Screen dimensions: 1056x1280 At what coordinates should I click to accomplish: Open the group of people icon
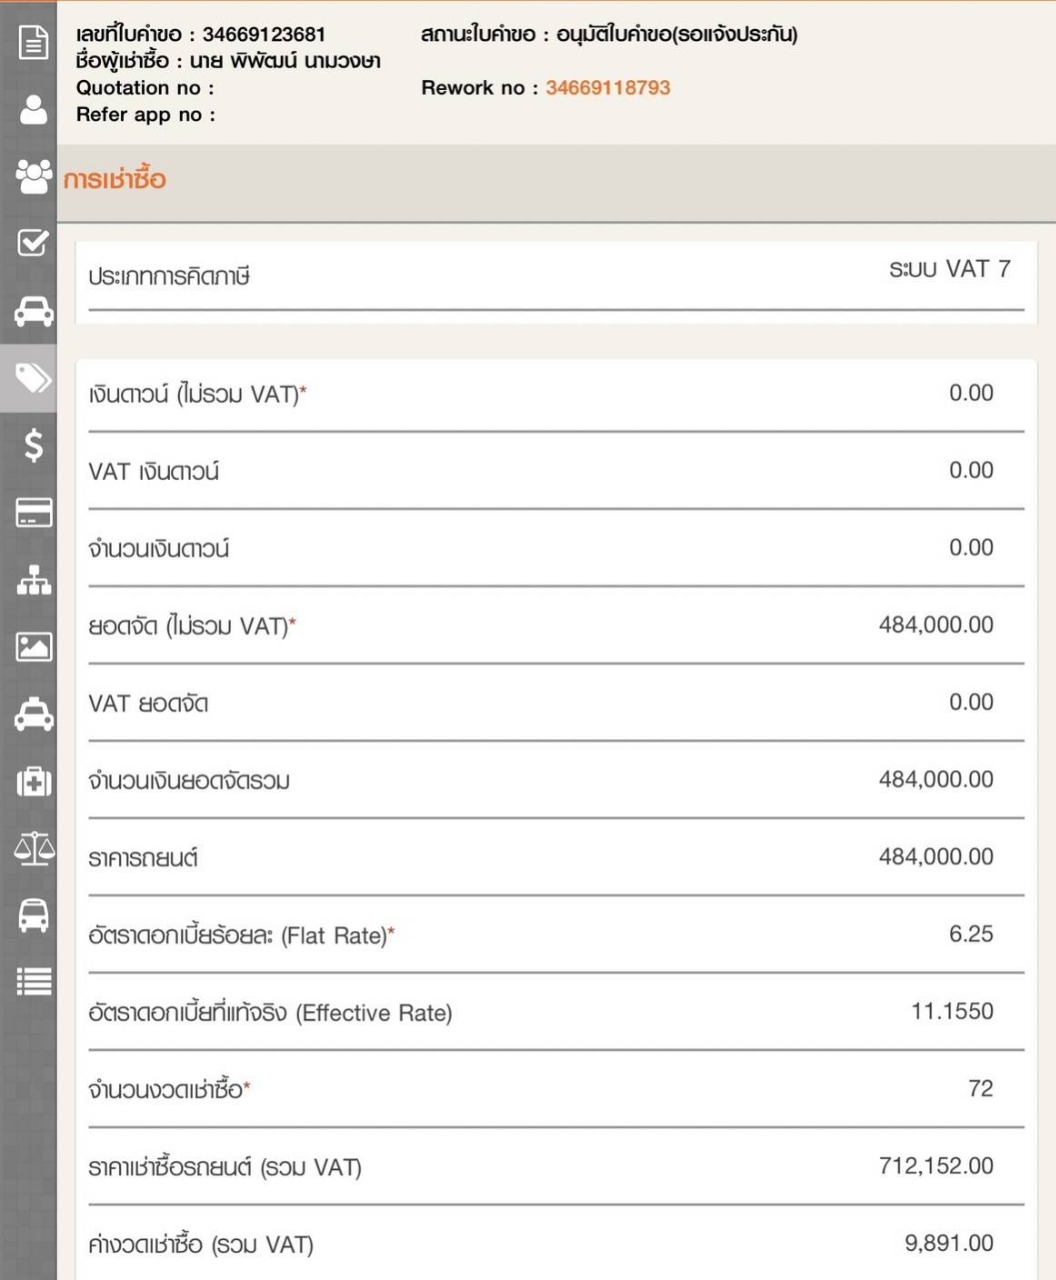33,177
